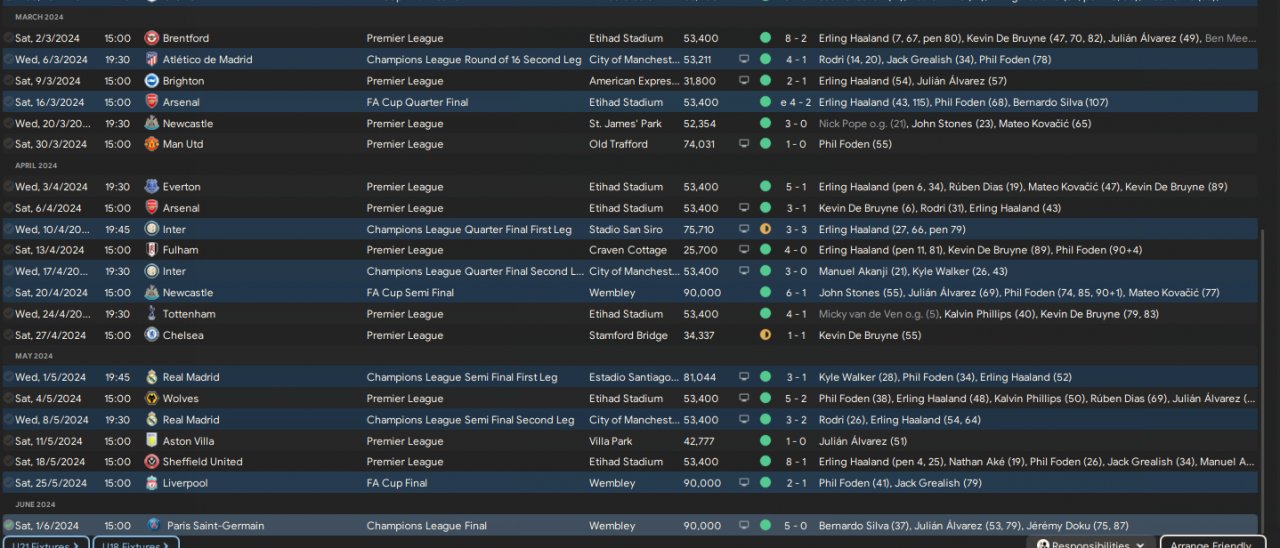Screen dimensions: 1280x548
Task: Click the Tottenham club badge
Action: pos(152,314)
